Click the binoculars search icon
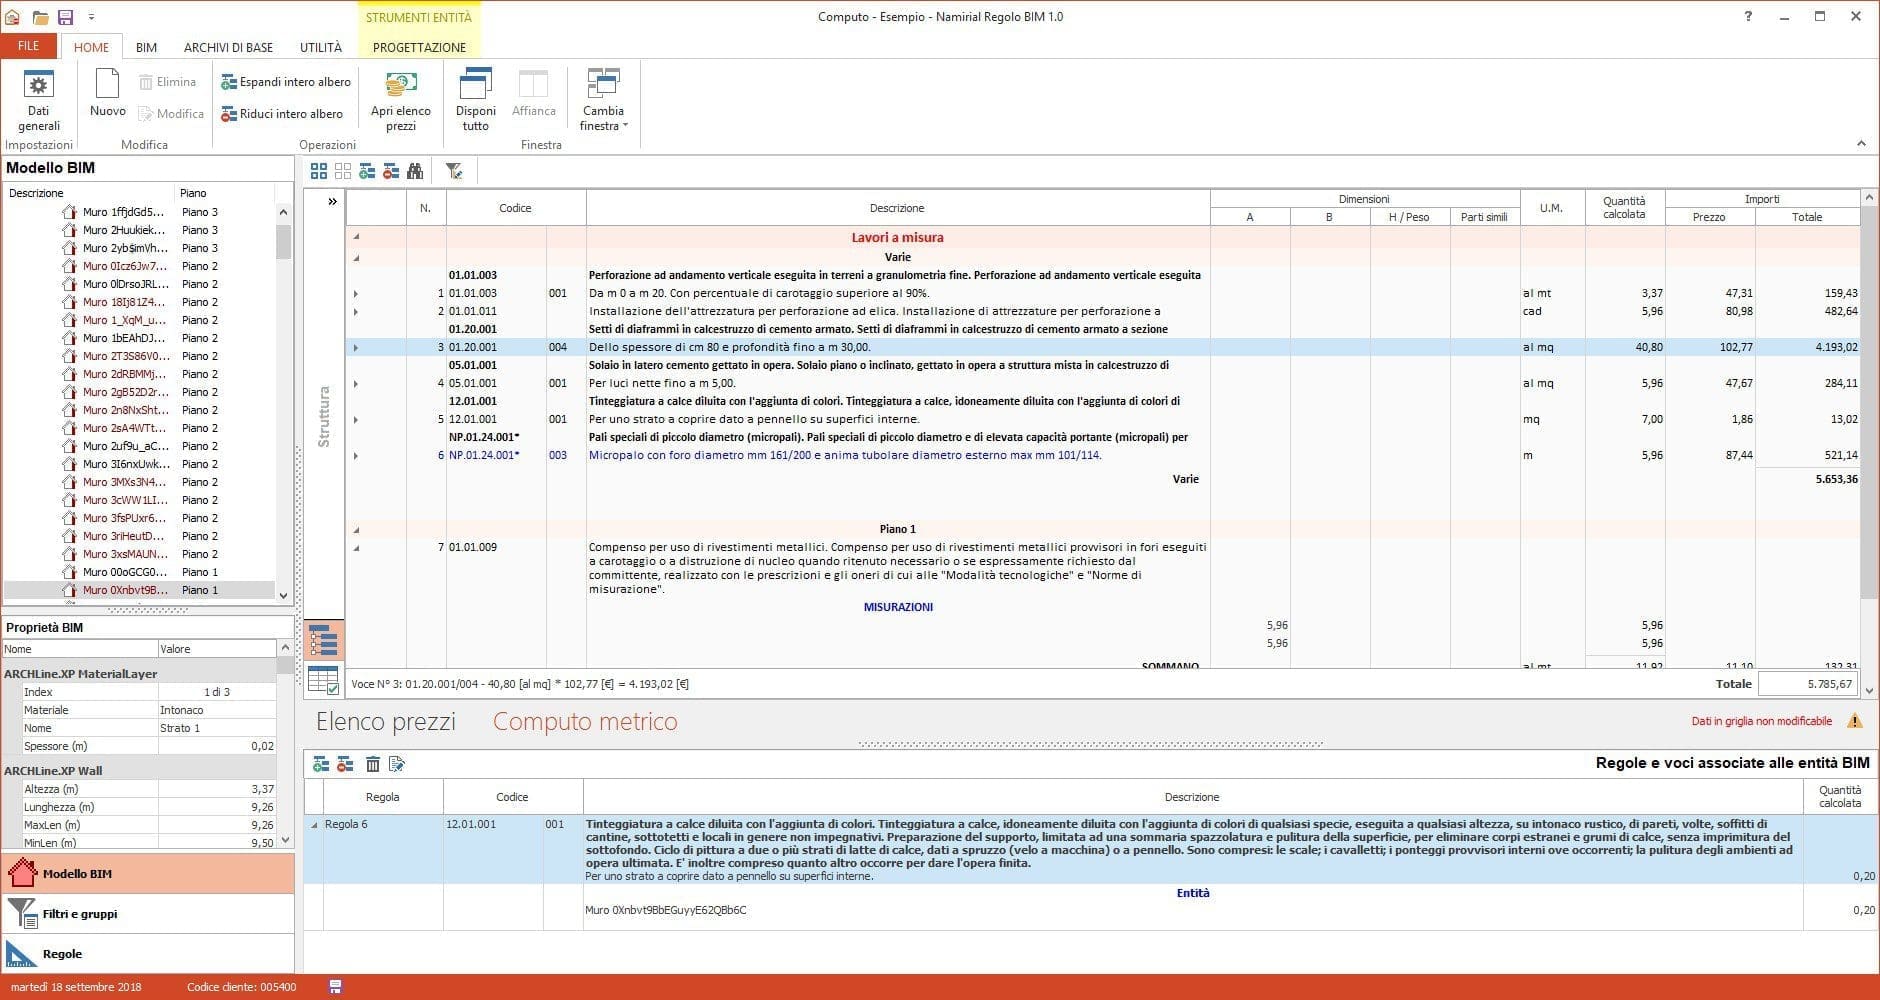 click(x=415, y=171)
